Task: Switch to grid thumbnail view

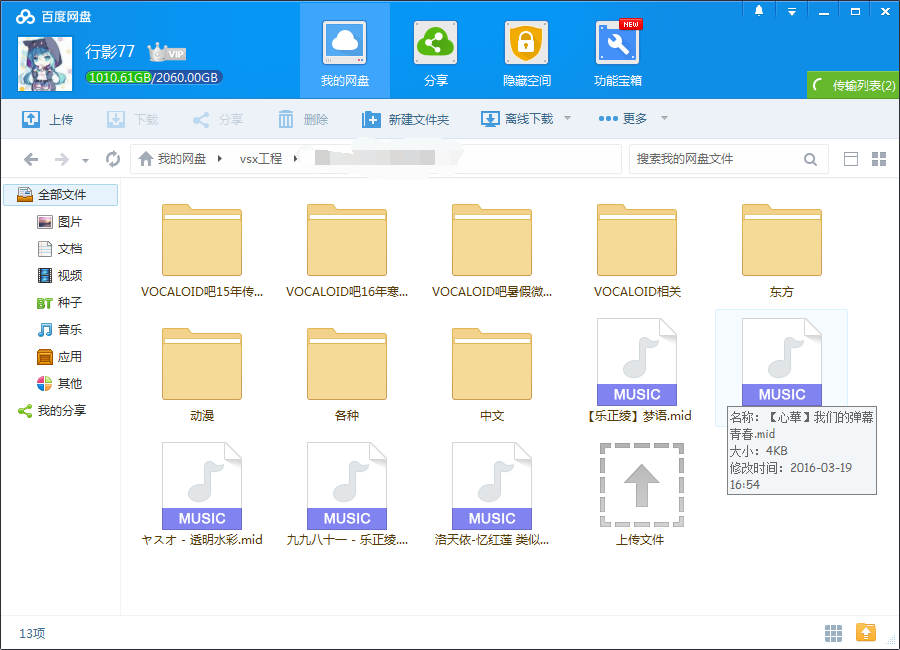Action: (x=879, y=159)
